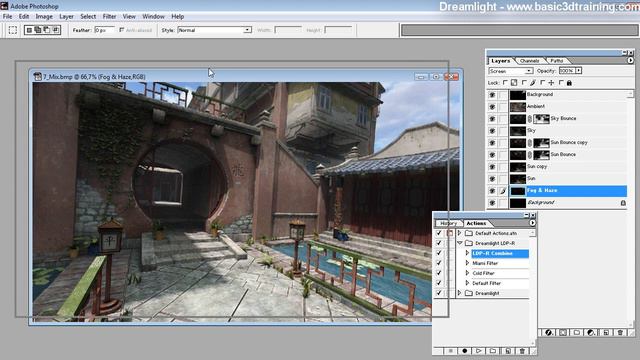Click the Delete Layer trash icon
This screenshot has height=360, width=640.
[x=620, y=333]
